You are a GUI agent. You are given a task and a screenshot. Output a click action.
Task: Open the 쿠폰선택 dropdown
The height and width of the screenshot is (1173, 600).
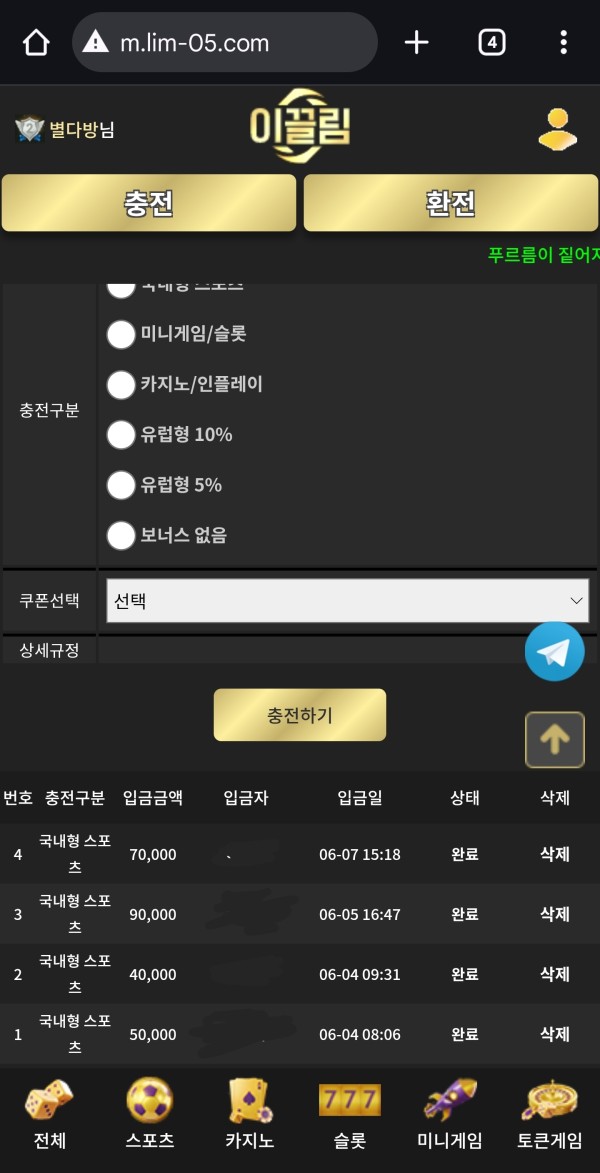click(347, 601)
